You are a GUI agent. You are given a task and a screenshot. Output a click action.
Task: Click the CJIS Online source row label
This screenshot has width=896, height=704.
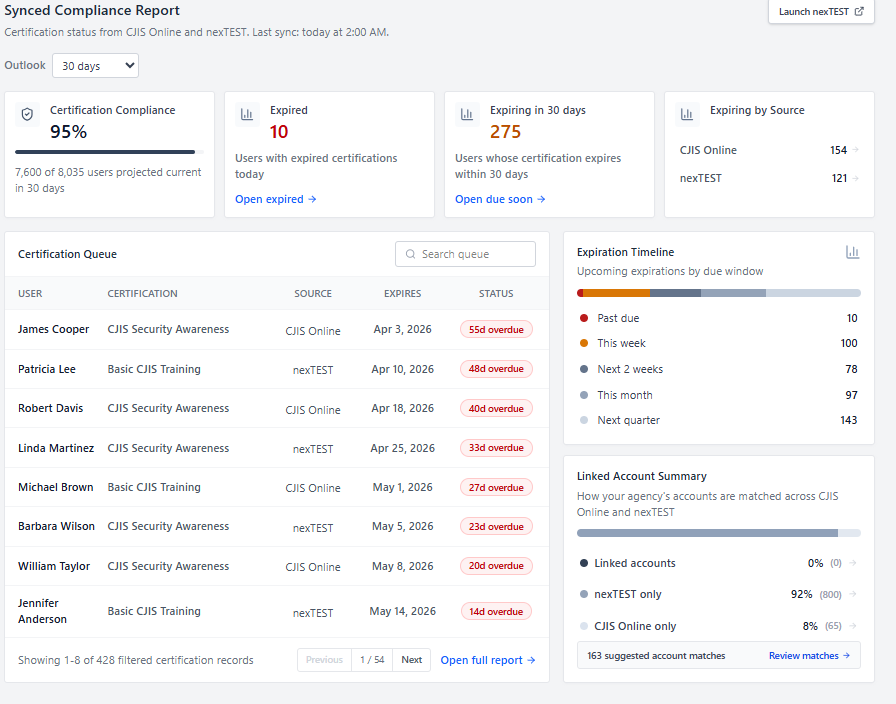pyautogui.click(x=708, y=150)
